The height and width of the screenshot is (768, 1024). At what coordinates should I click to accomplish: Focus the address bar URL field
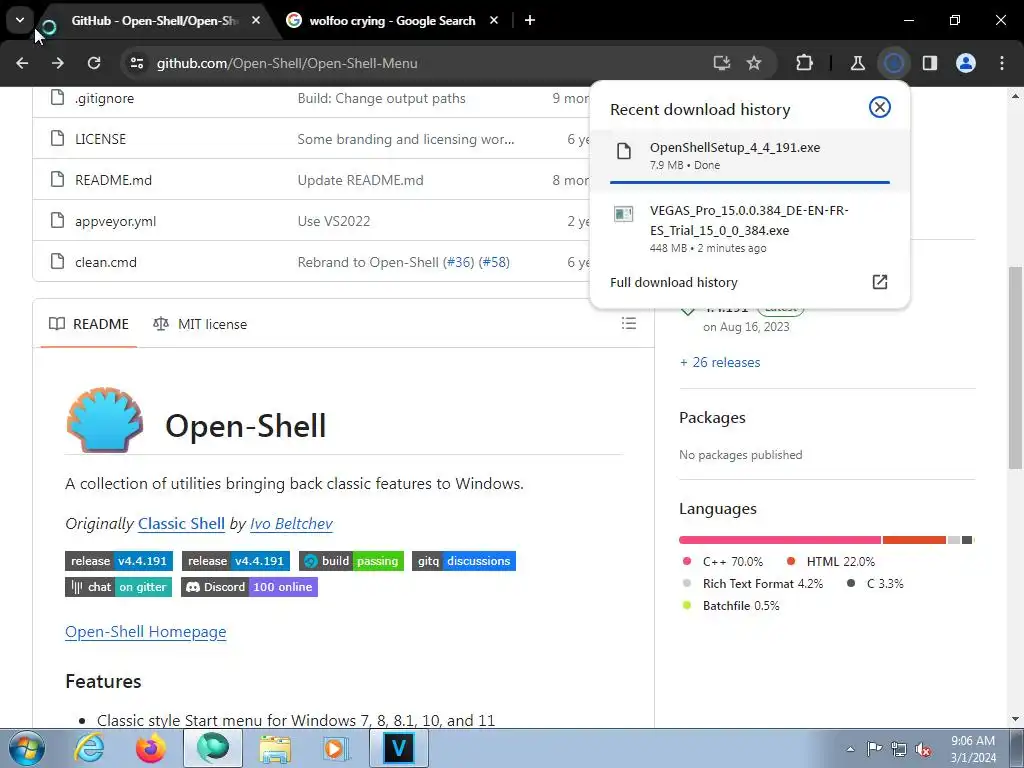418,63
